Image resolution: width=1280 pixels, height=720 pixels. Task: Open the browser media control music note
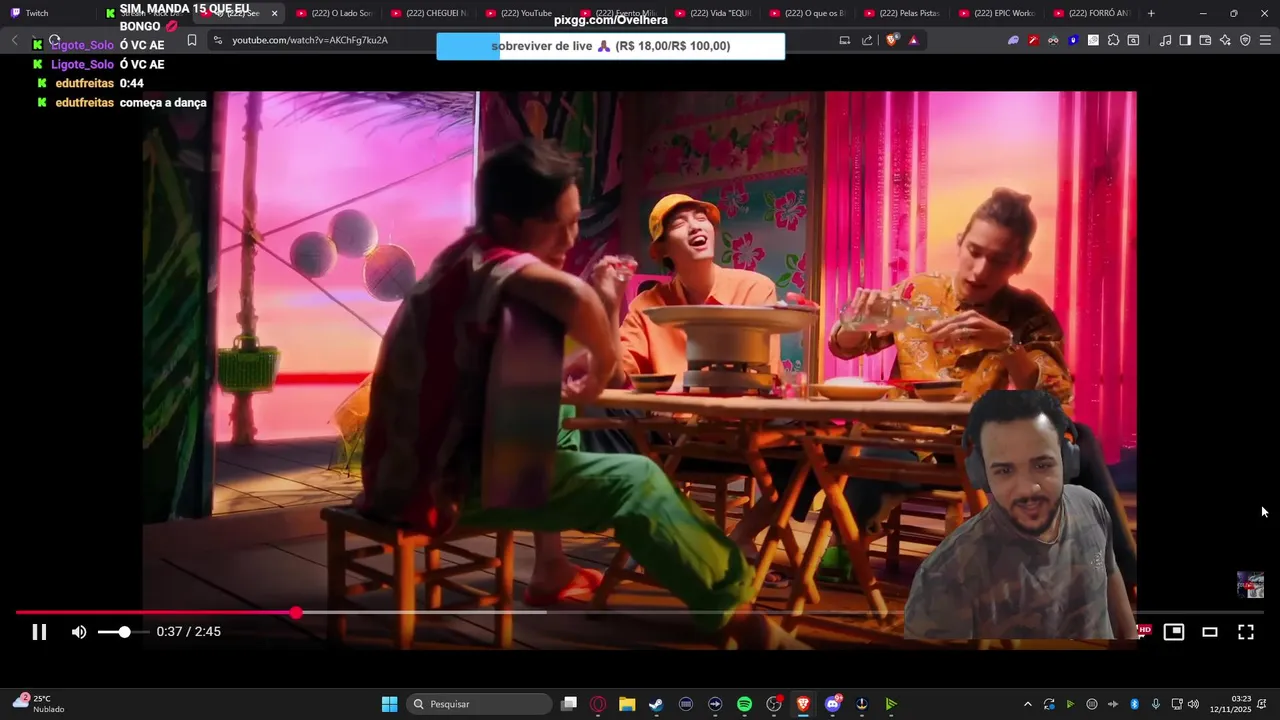click(x=1165, y=40)
